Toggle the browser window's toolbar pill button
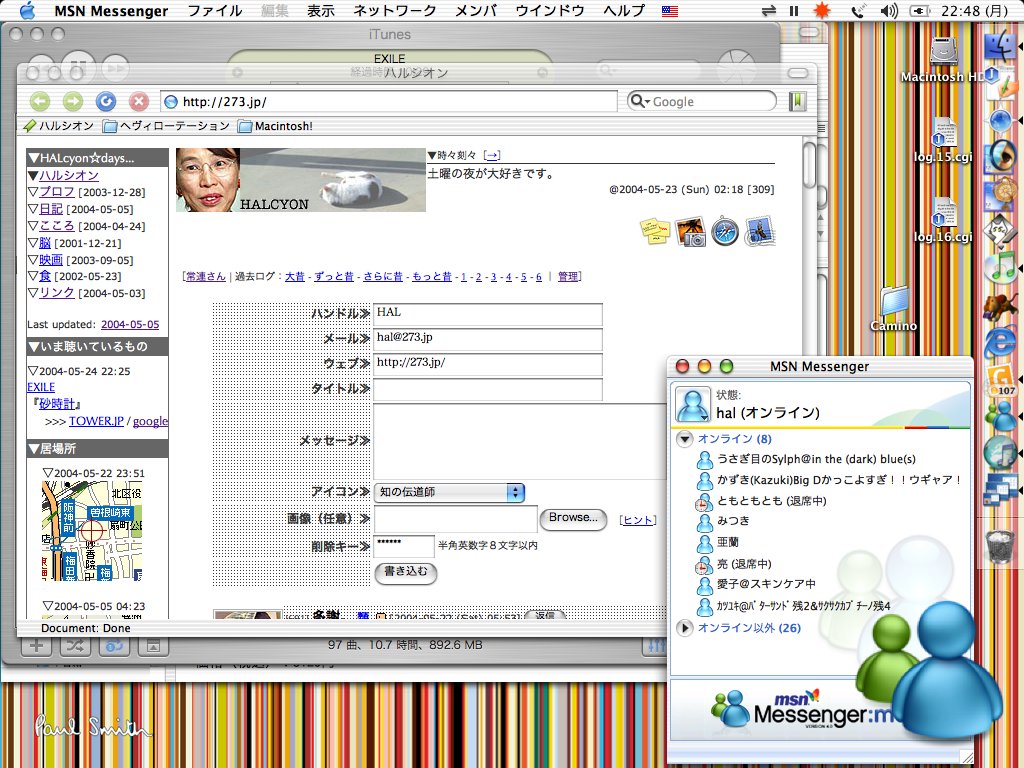 (x=797, y=73)
